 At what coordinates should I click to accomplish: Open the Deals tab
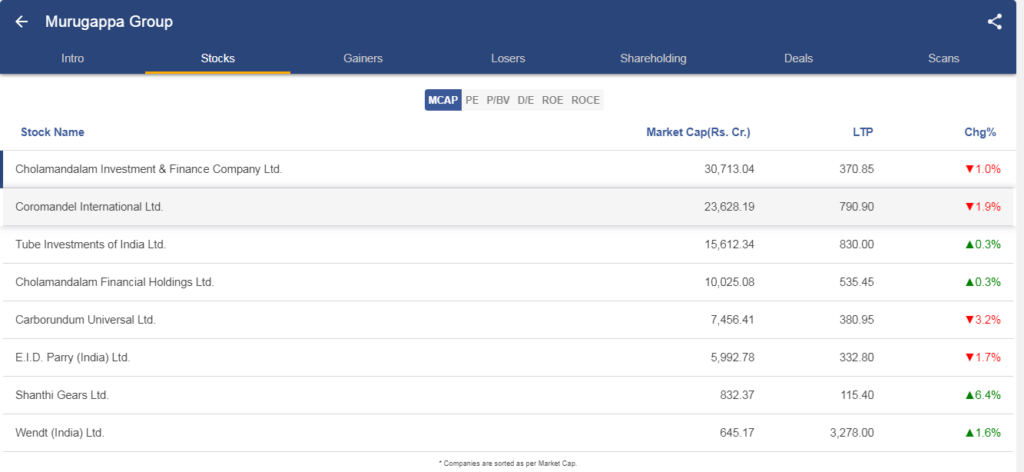pyautogui.click(x=799, y=58)
